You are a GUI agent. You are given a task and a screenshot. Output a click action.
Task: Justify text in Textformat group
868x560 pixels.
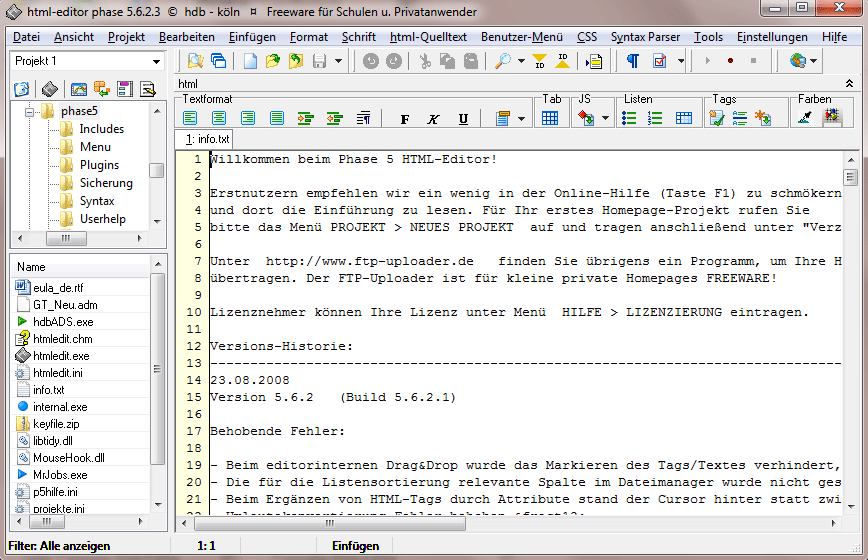tap(276, 118)
